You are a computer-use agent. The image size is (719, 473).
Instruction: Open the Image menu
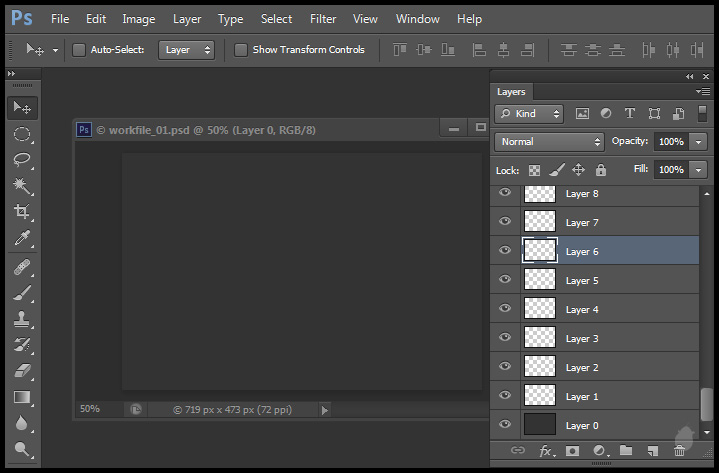(139, 19)
